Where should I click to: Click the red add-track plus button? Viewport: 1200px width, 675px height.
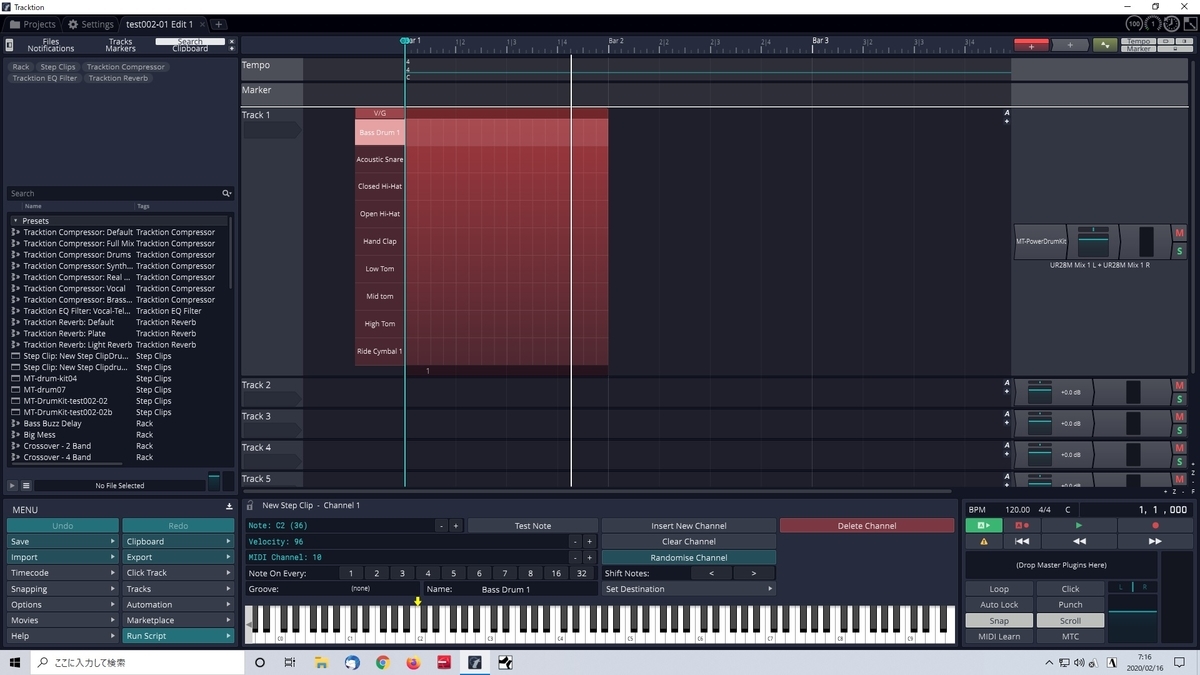pos(1031,45)
